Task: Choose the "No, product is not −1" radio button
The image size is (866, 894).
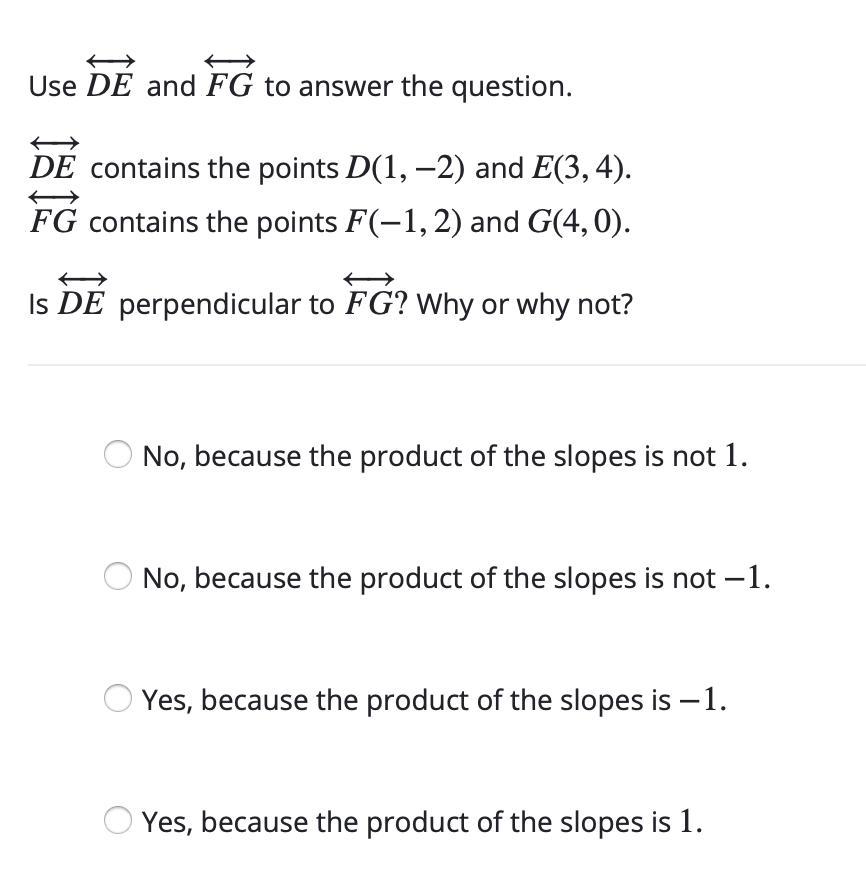Action: pos(118,576)
